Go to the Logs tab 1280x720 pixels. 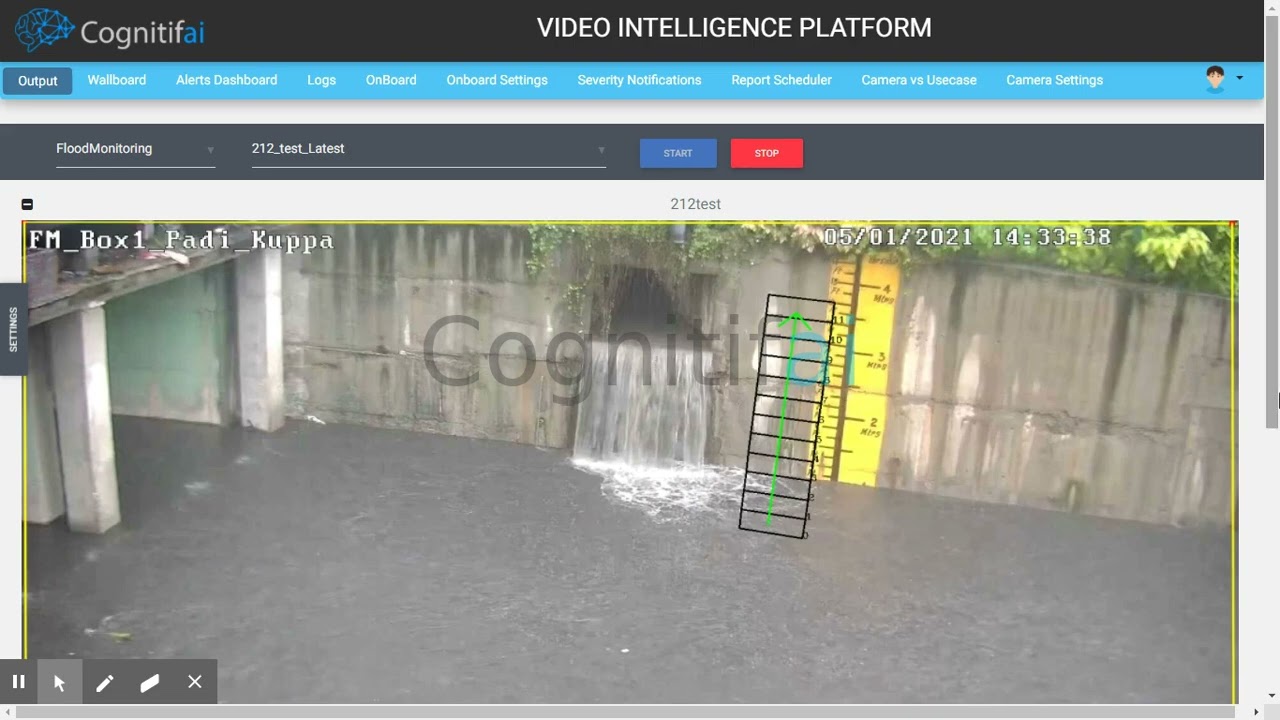point(321,80)
